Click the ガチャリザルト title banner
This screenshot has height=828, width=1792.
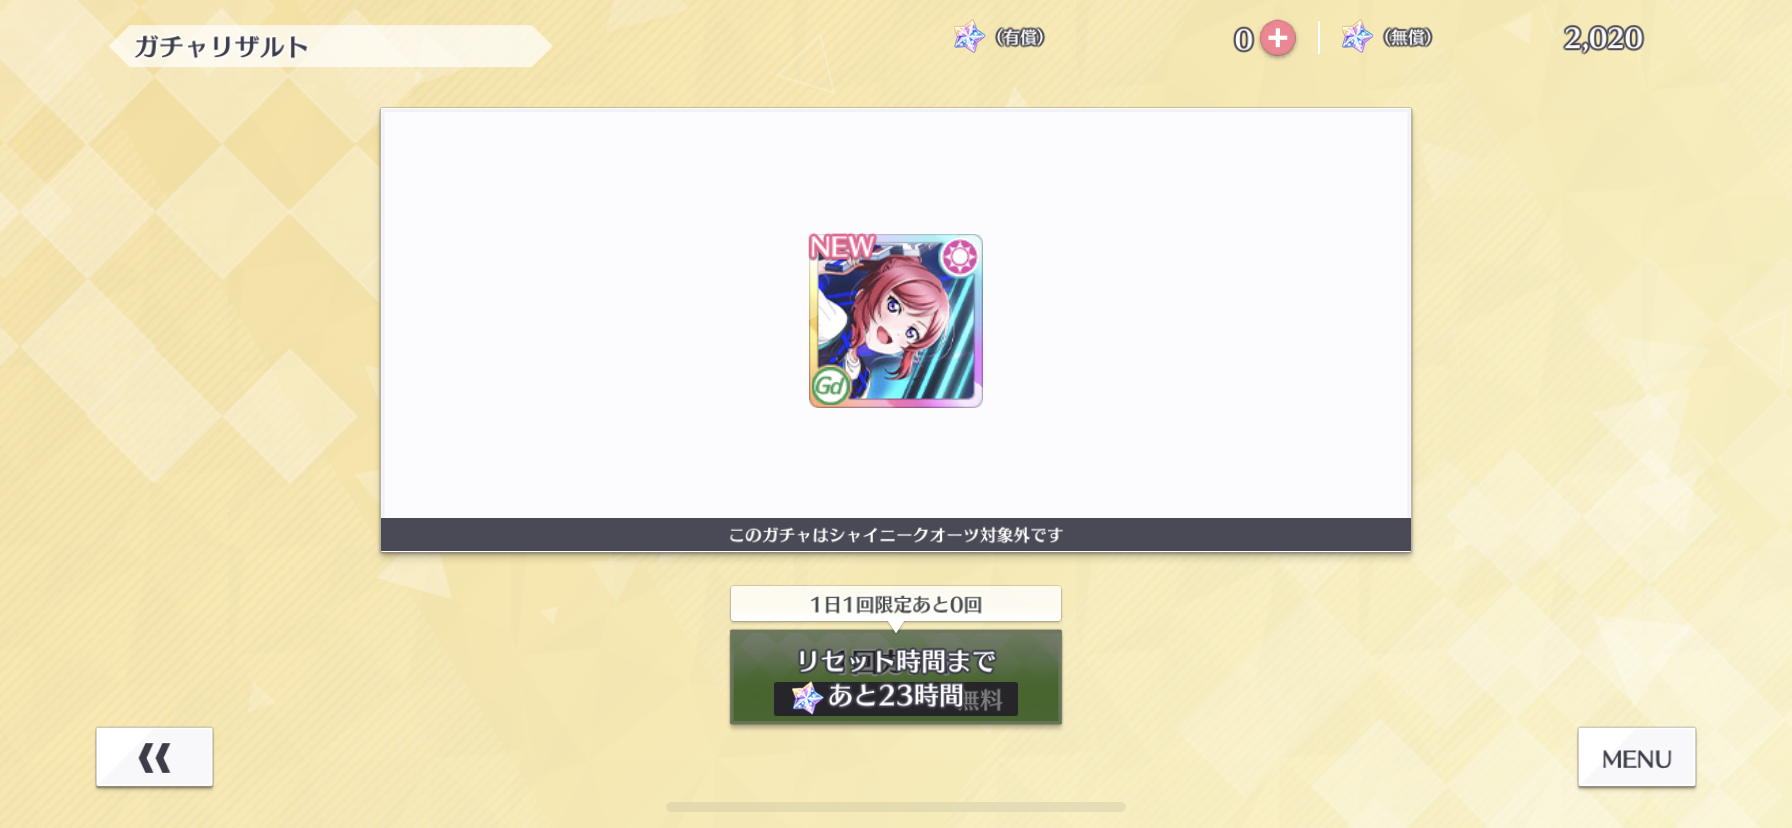[330, 46]
